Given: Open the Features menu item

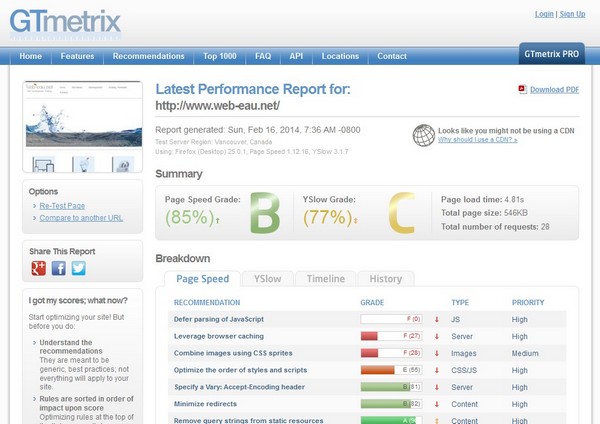Looking at the screenshot, I should [x=77, y=56].
